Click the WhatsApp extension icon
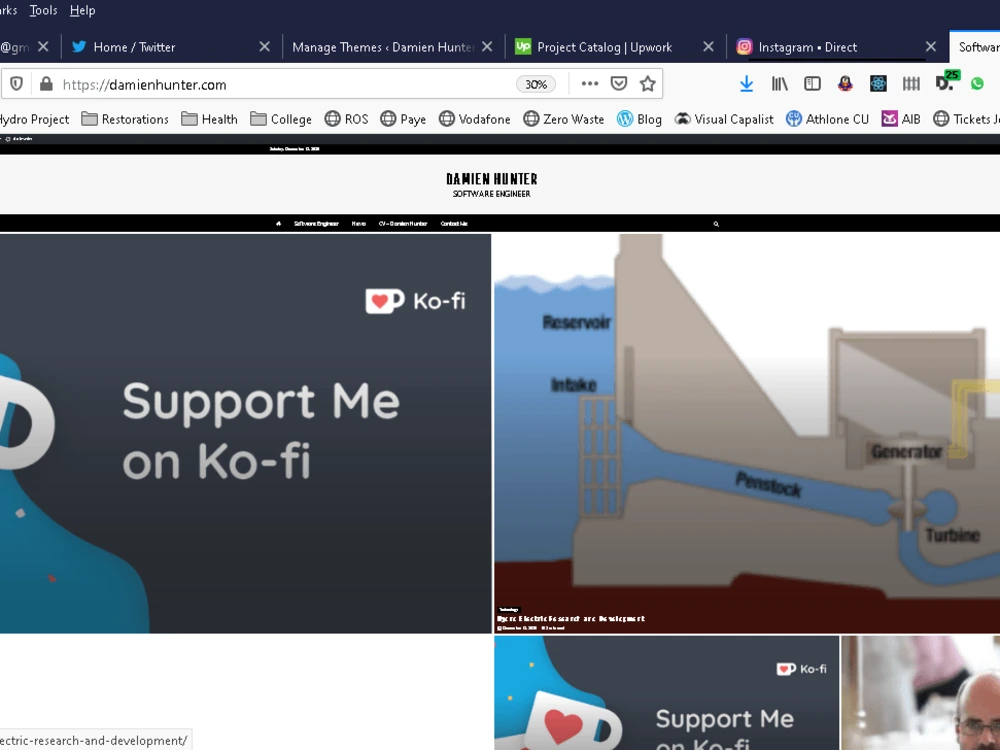 click(977, 84)
